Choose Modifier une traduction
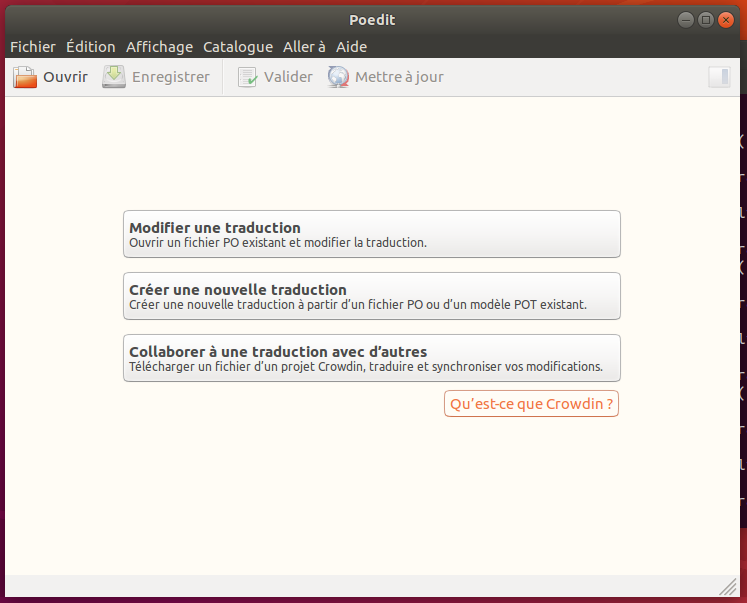 (x=372, y=234)
